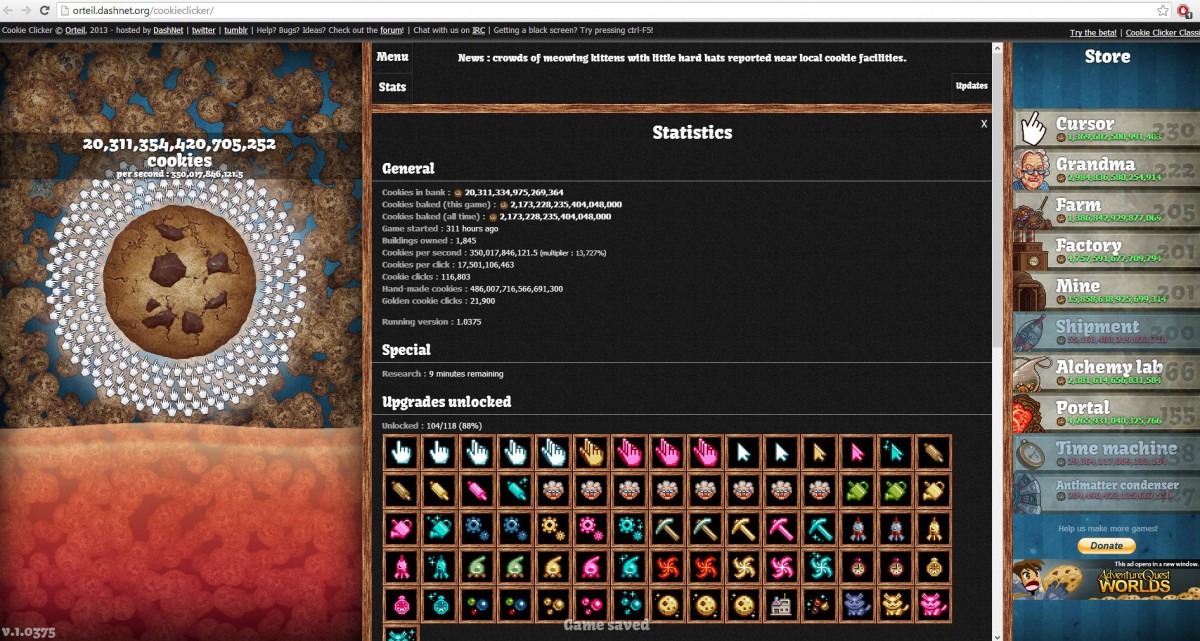Screen dimensions: 1200x641
Task: Select the golden rocket shipment upgrade
Action: point(933,528)
